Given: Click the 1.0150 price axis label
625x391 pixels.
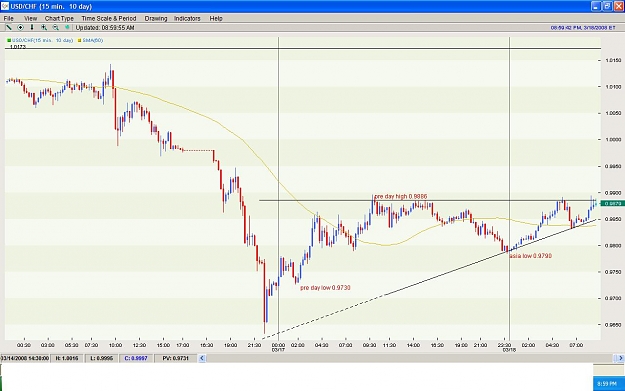Looking at the screenshot, I should coord(613,60).
